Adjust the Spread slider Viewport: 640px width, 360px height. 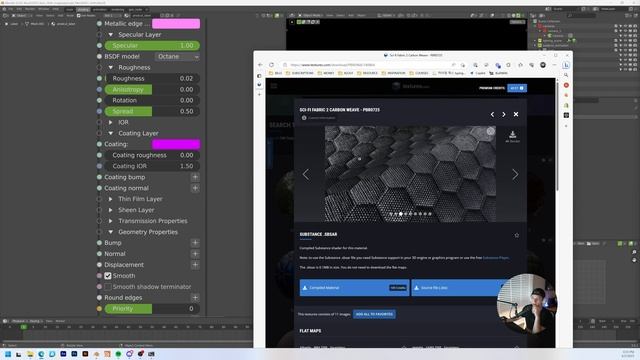(x=152, y=111)
